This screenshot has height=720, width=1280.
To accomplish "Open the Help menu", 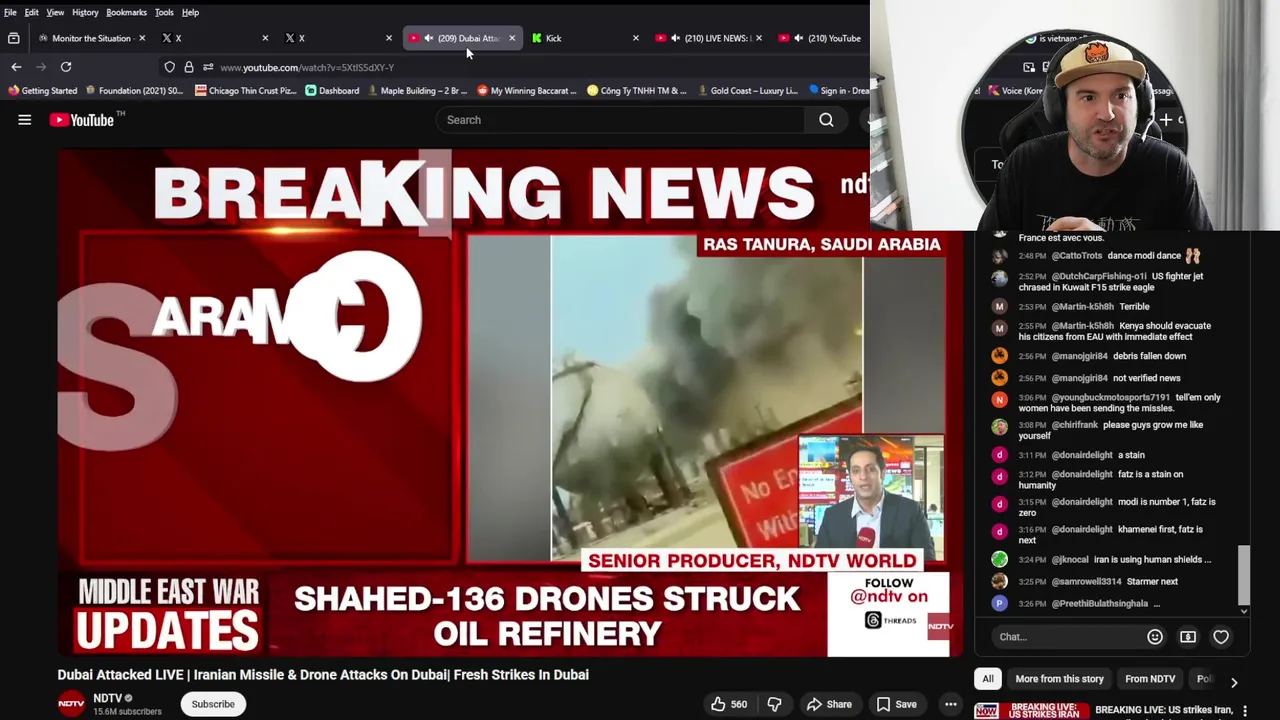I will [190, 12].
